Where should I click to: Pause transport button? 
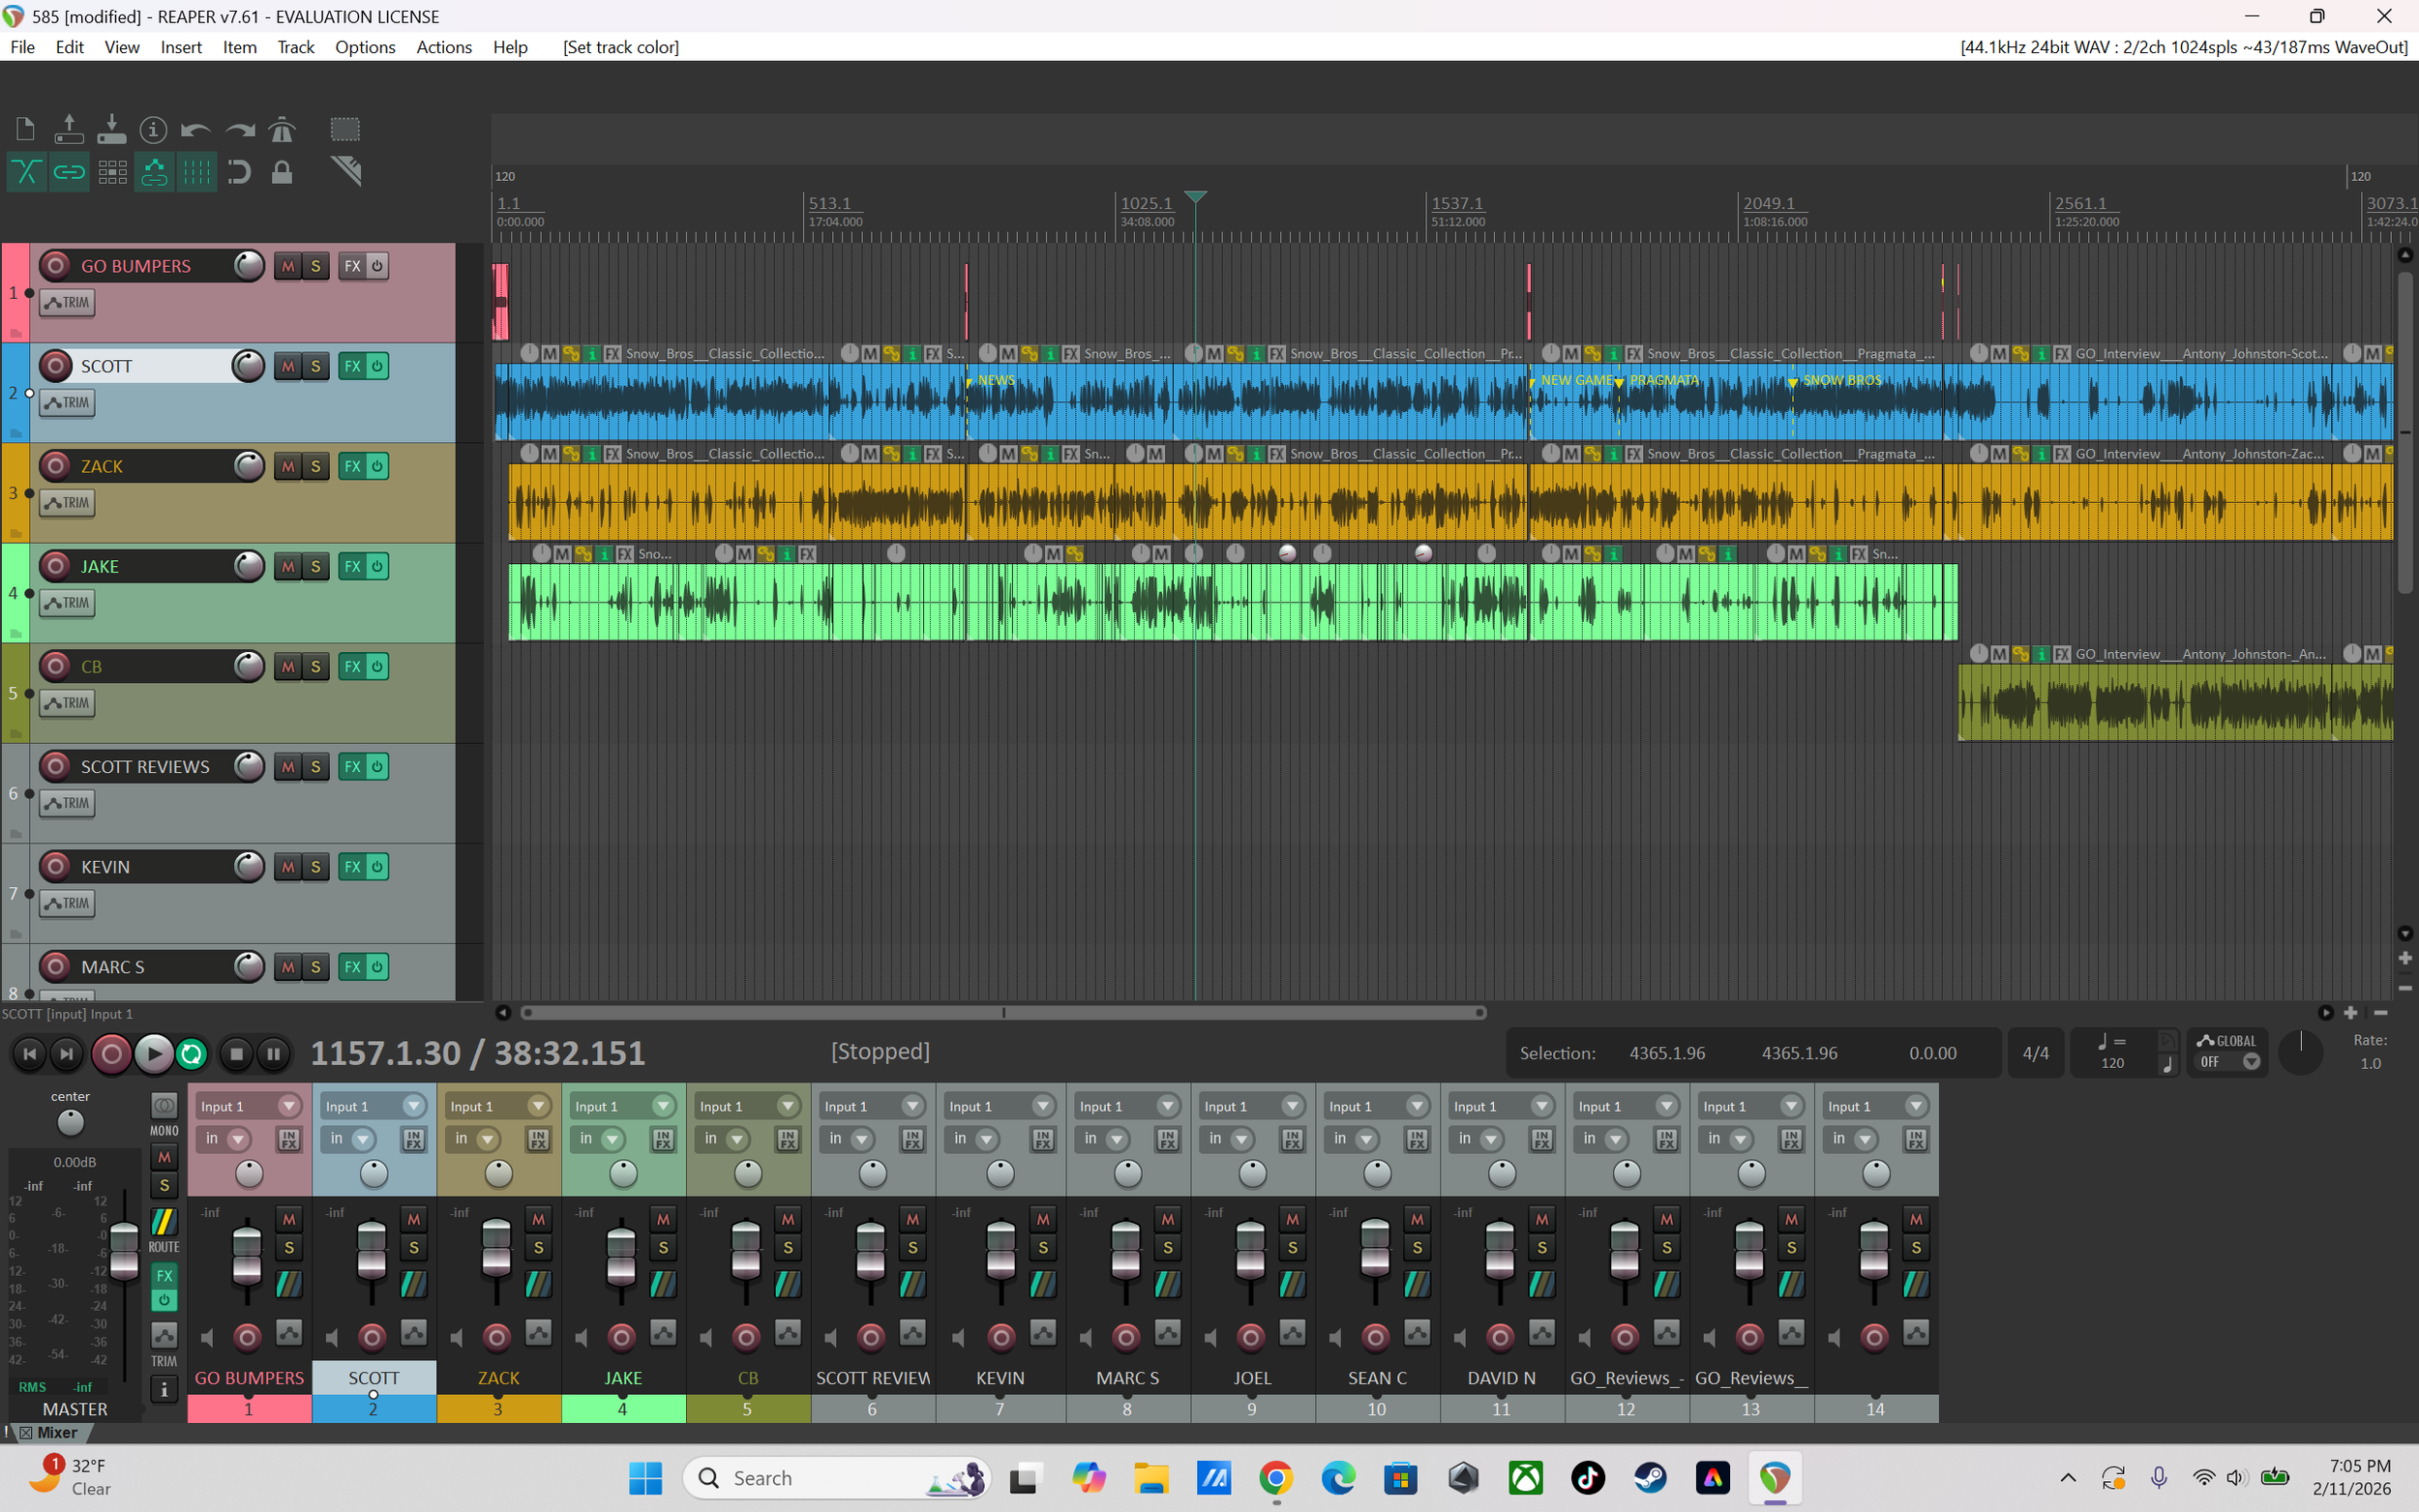[x=273, y=1054]
